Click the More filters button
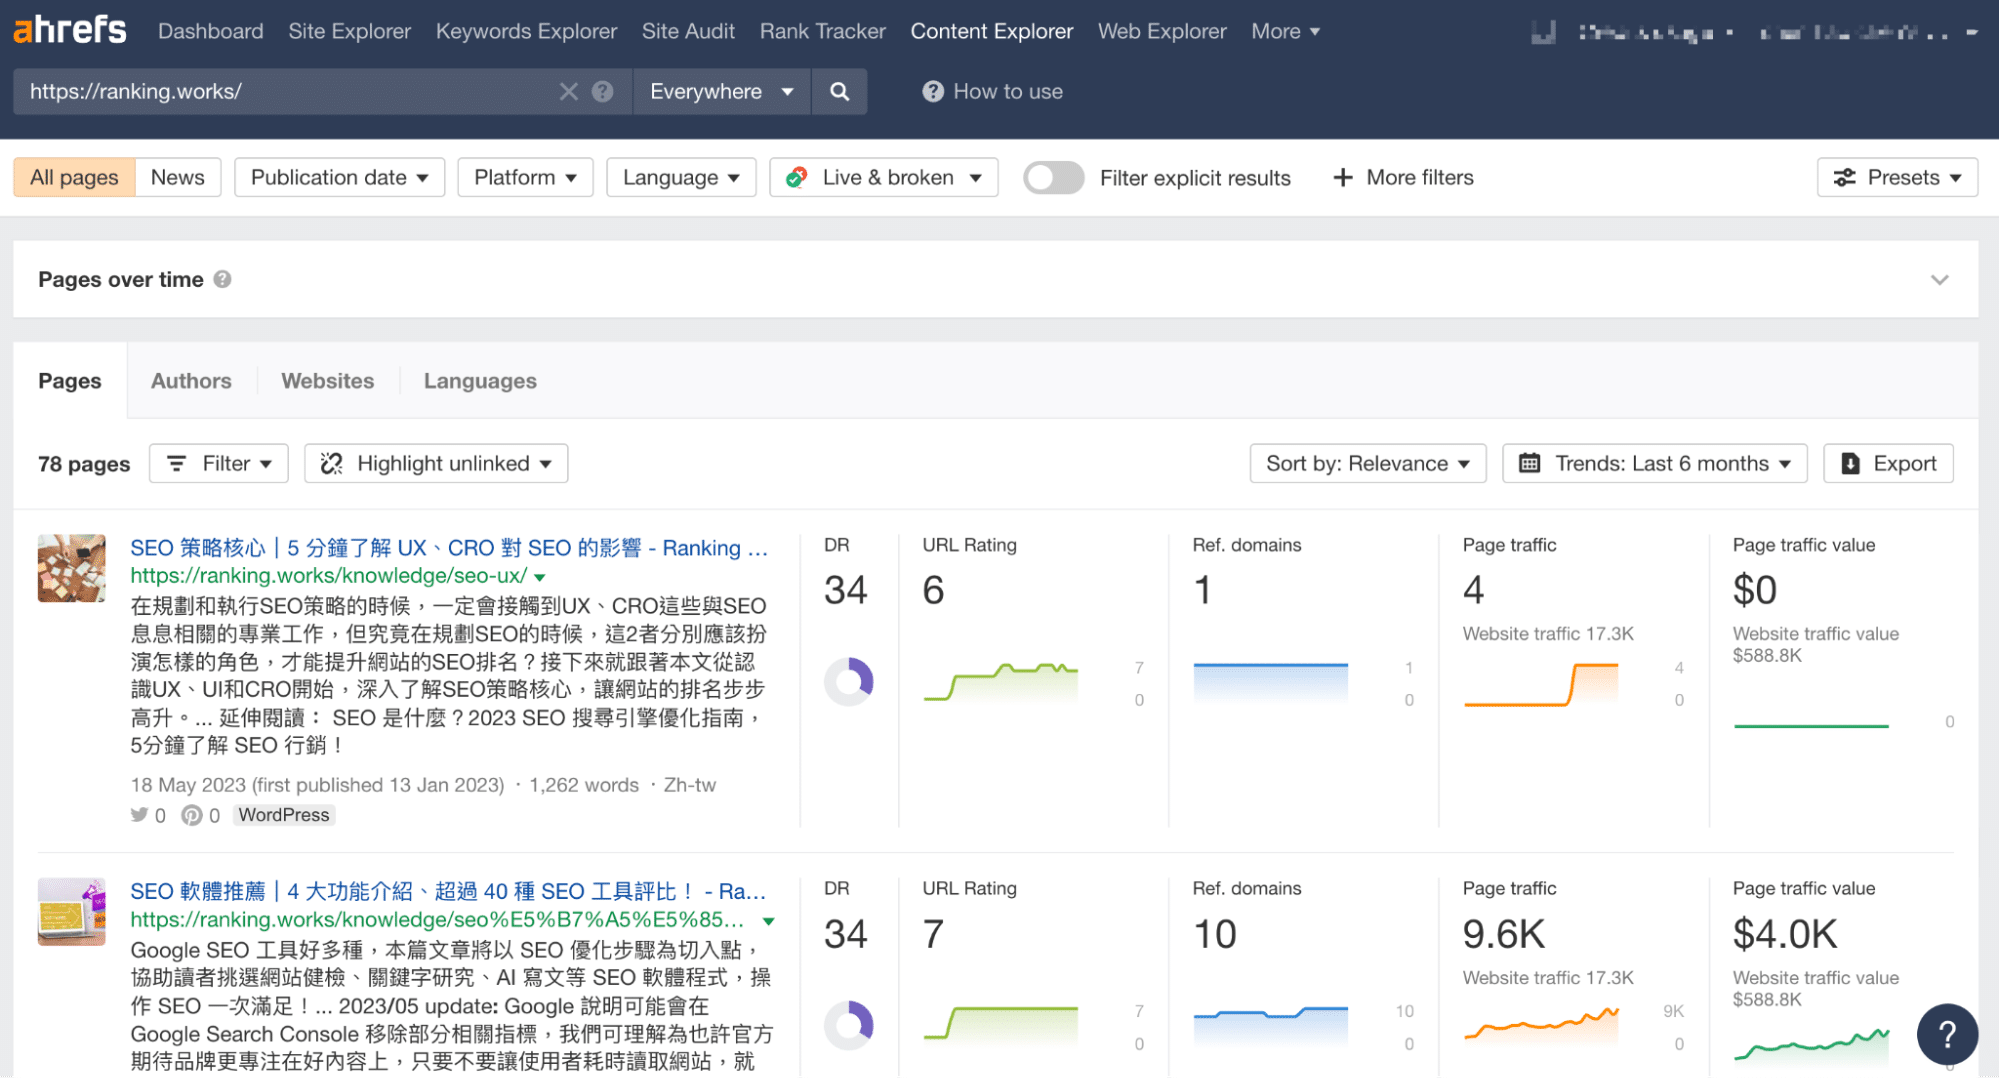Screen dimensions: 1999x1078 1403,177
